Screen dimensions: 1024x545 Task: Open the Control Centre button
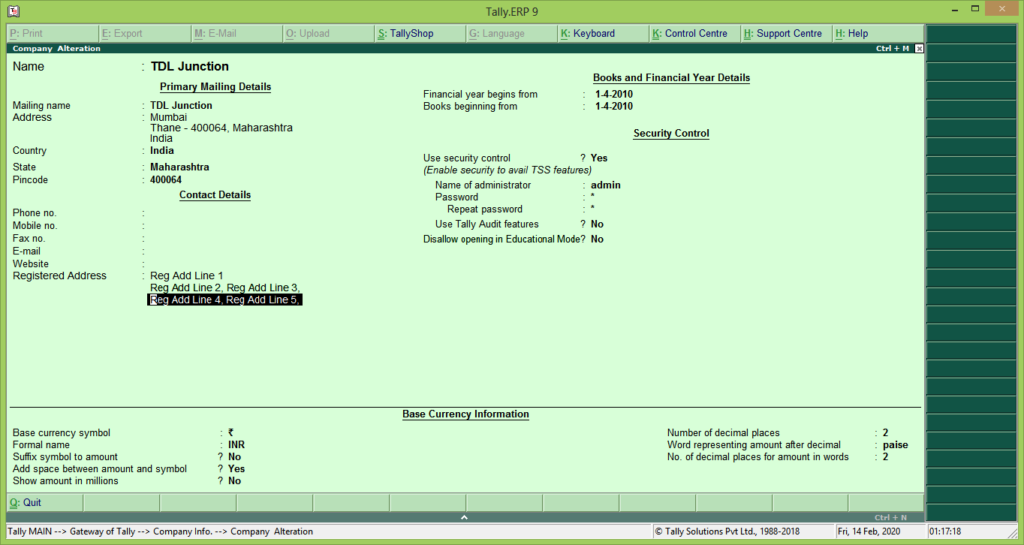(695, 33)
